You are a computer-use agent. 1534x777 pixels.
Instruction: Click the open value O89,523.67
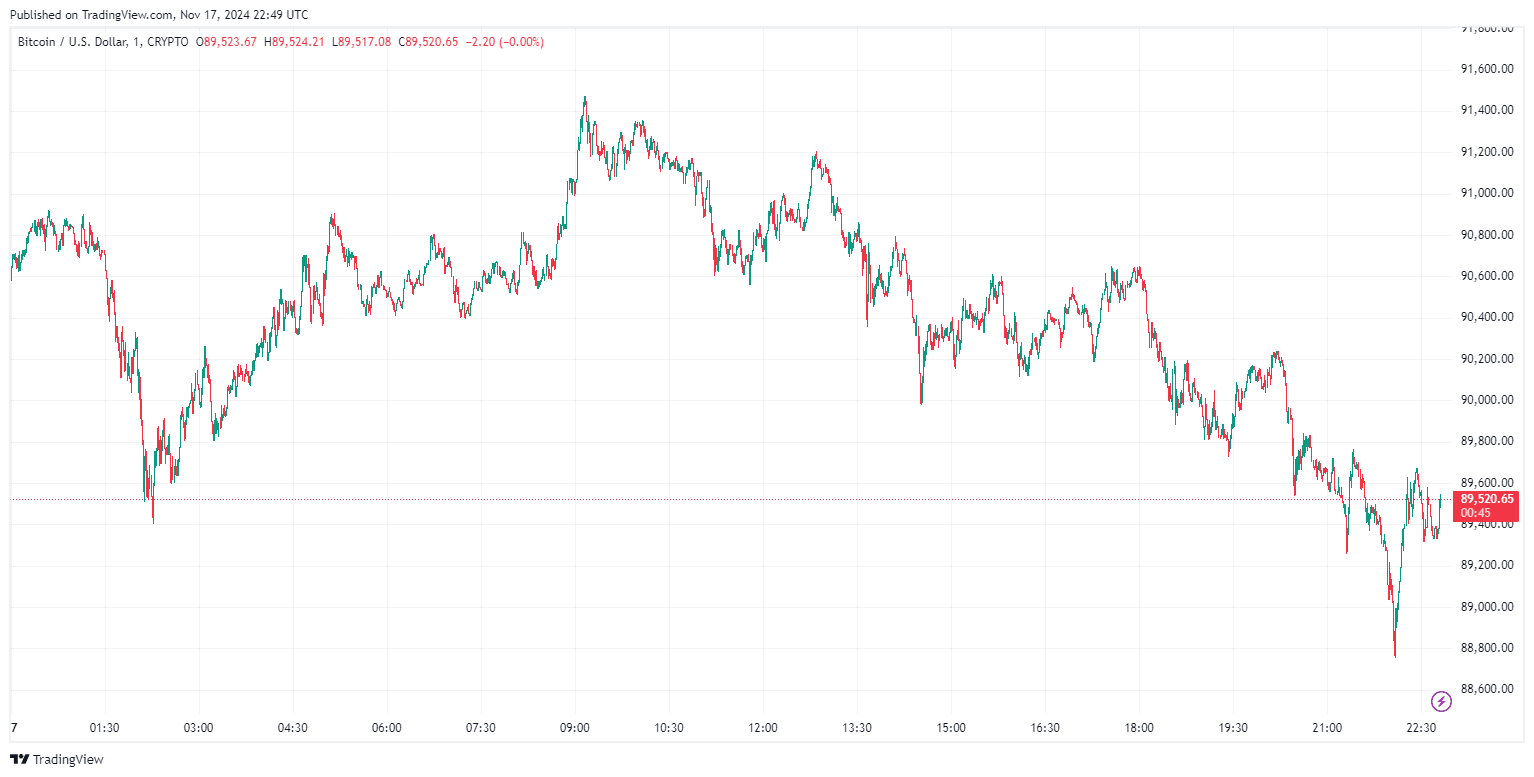pos(226,42)
